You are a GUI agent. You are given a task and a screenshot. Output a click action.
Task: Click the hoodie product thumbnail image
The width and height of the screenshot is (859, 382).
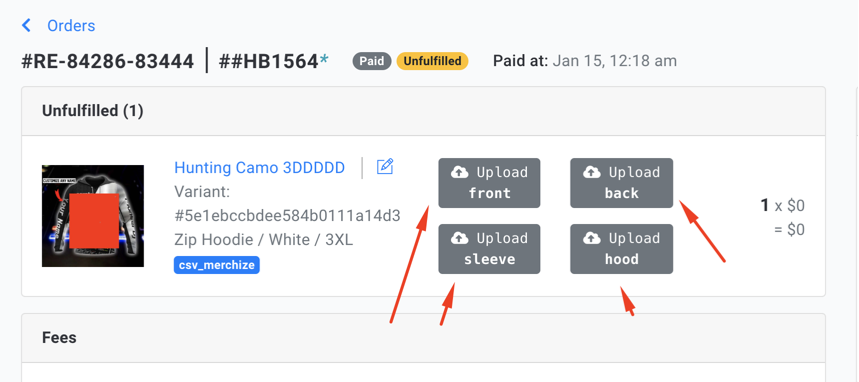(x=93, y=216)
